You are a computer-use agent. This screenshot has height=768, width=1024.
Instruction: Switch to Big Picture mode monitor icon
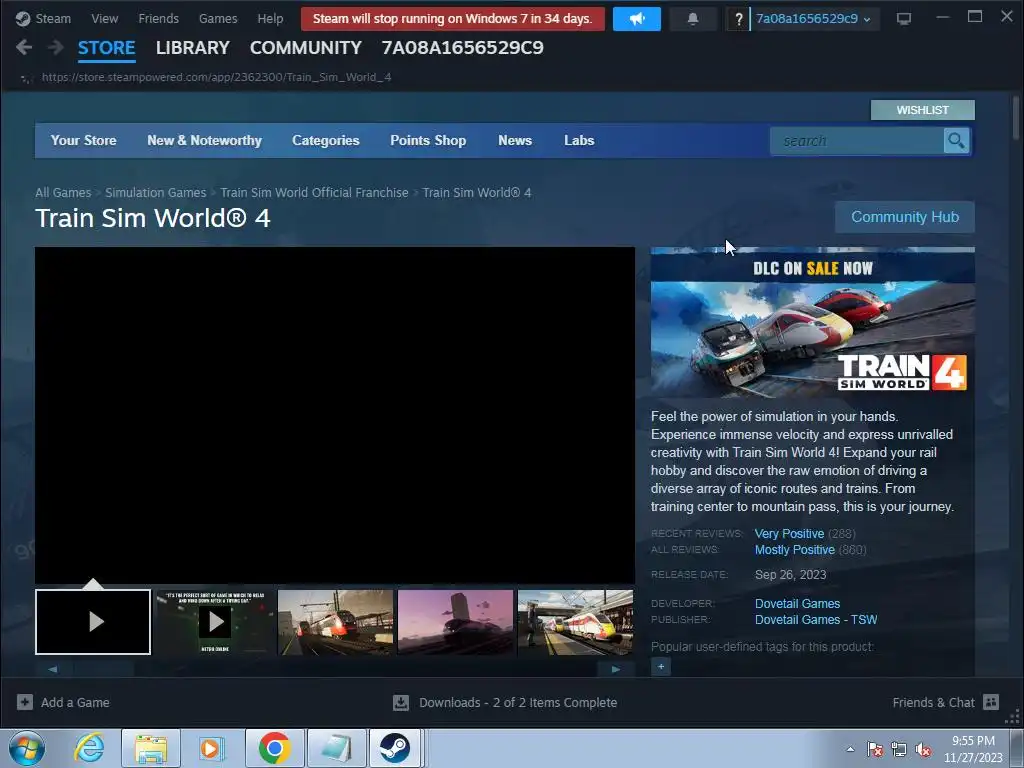point(904,19)
